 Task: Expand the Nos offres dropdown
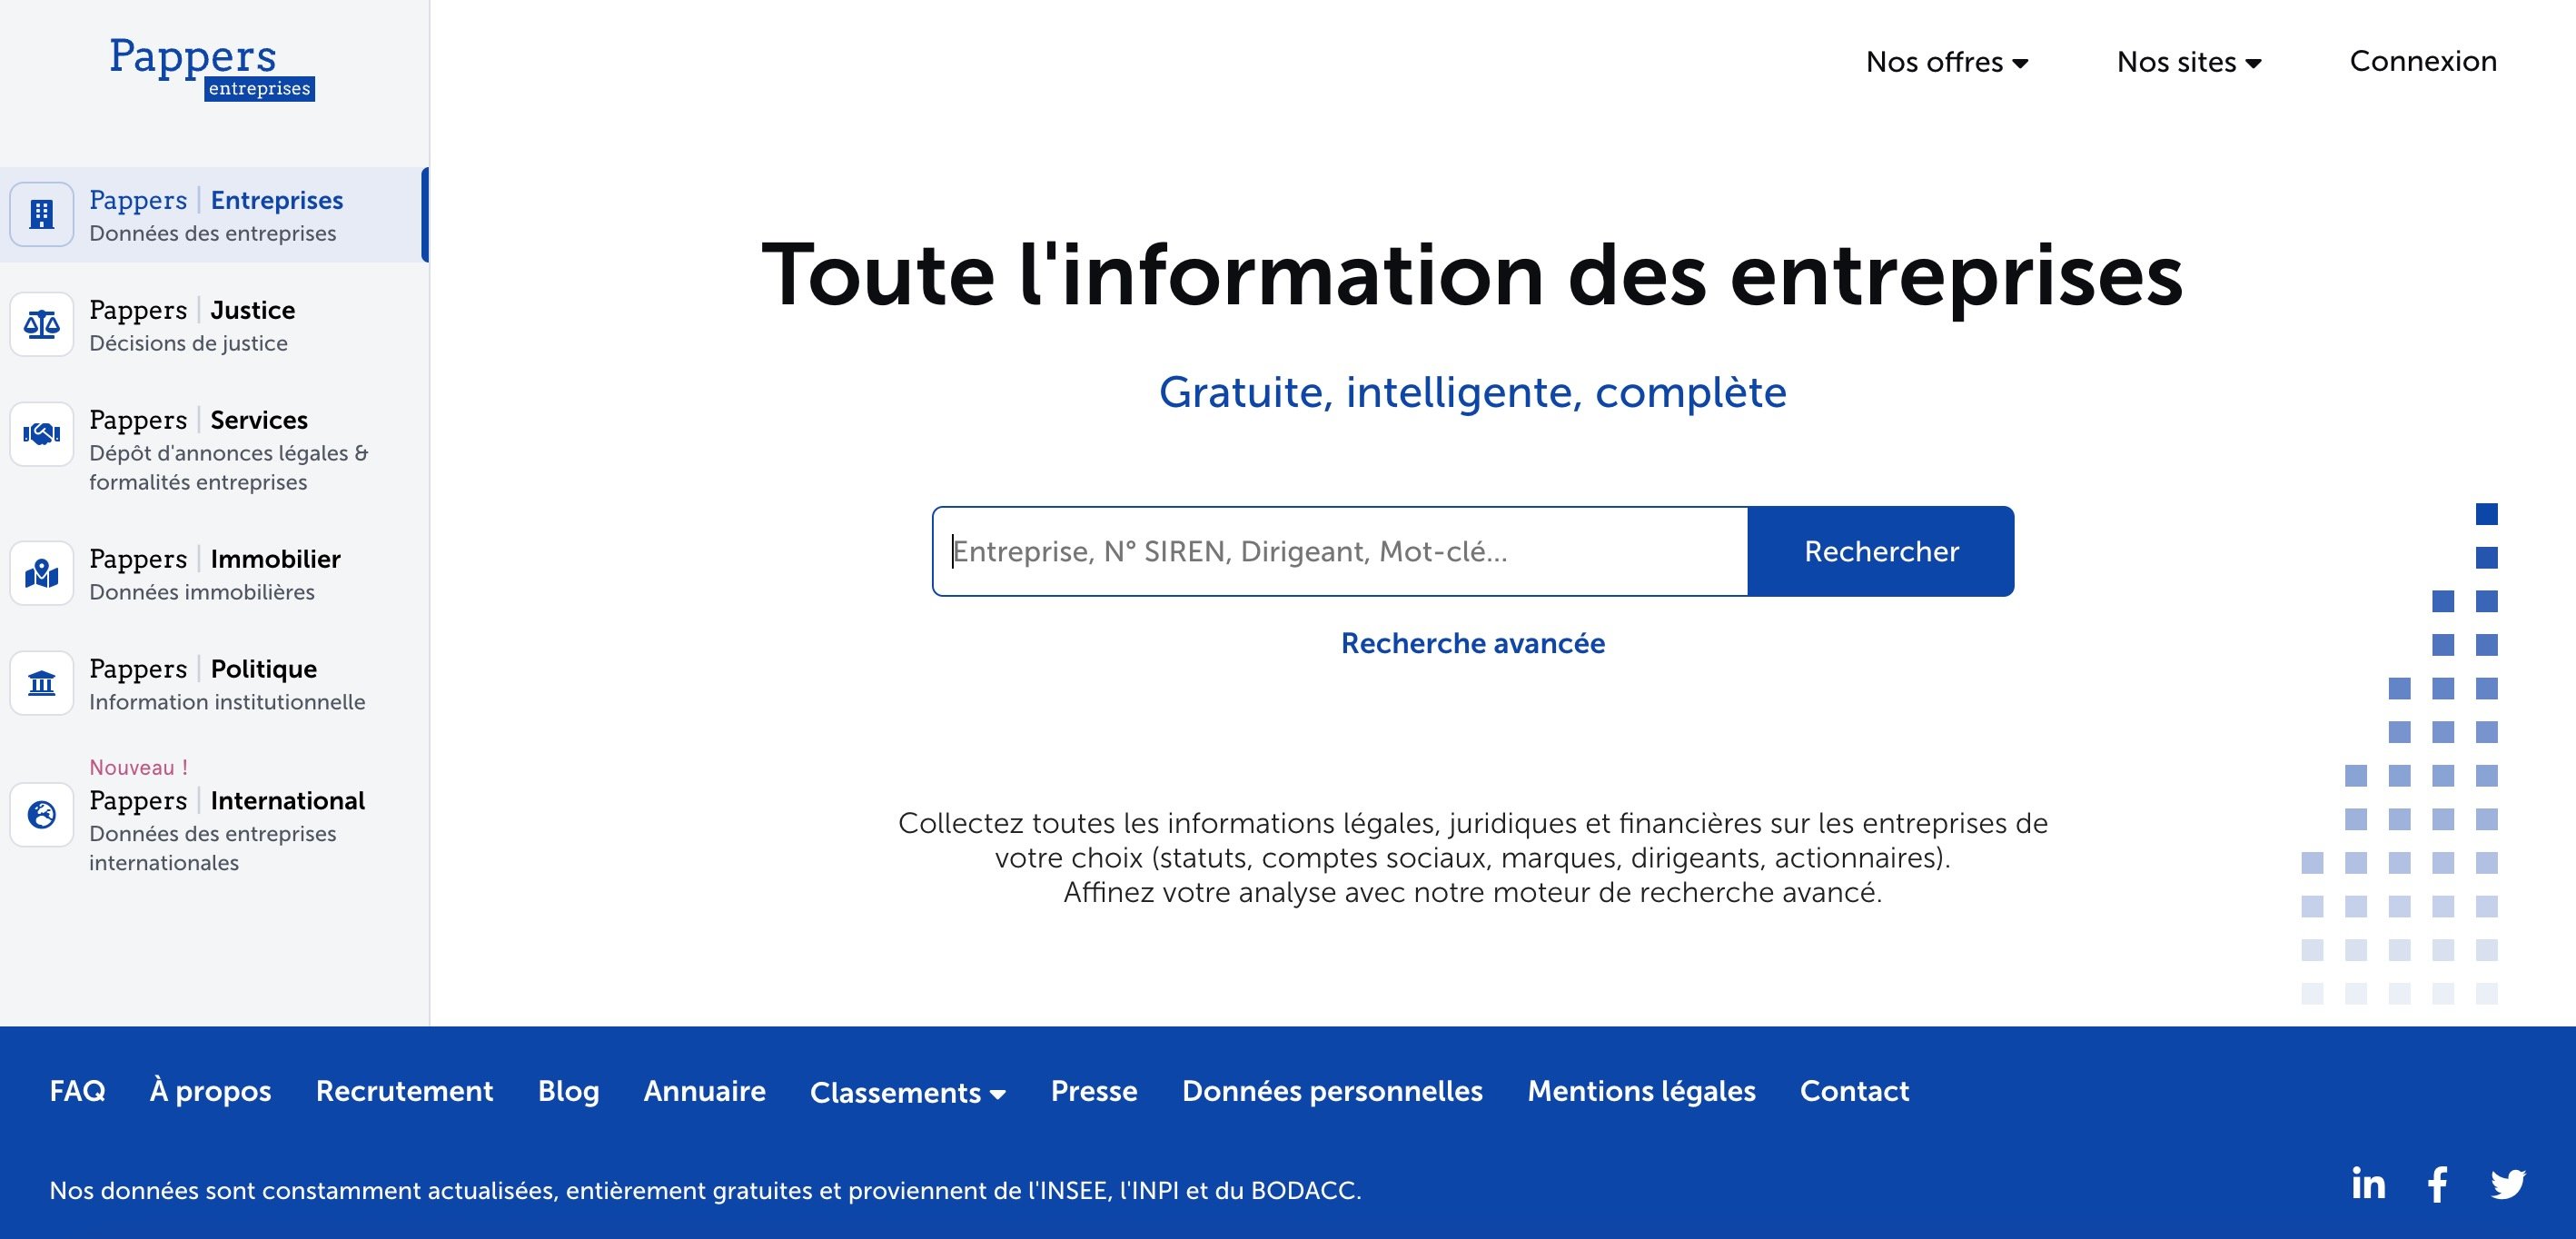point(1946,61)
